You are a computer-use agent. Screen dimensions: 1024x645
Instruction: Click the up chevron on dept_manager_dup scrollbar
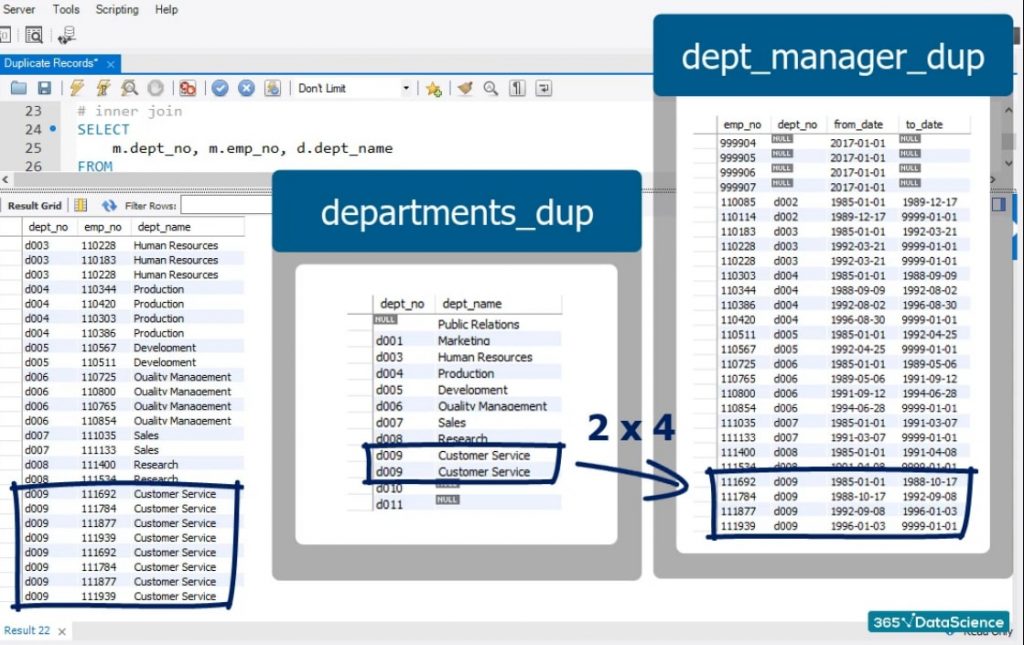[1008, 110]
